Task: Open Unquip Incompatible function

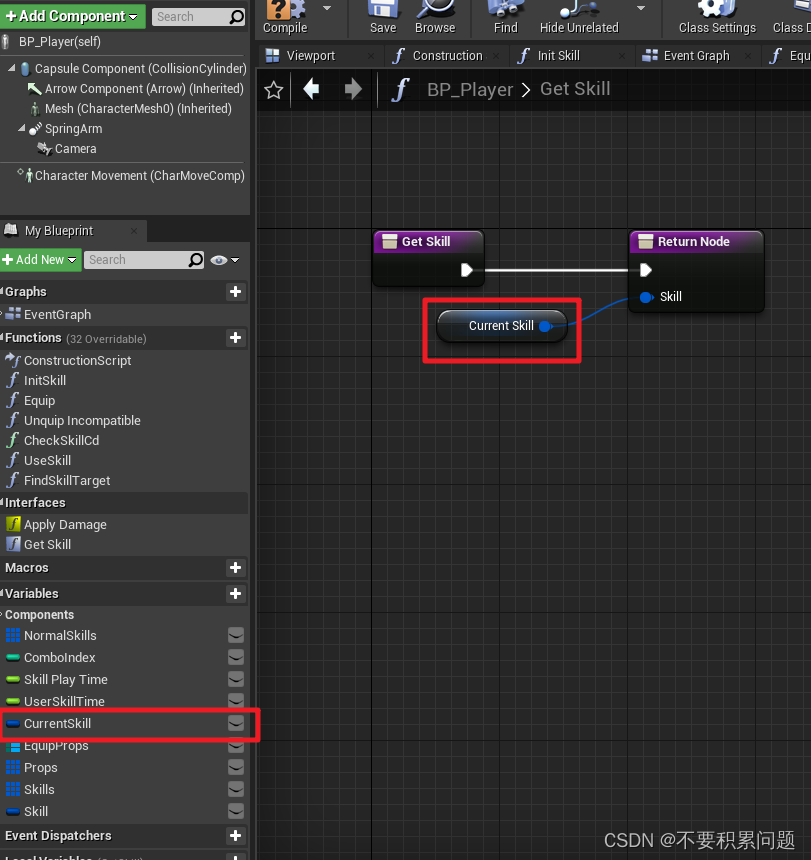Action: (82, 421)
